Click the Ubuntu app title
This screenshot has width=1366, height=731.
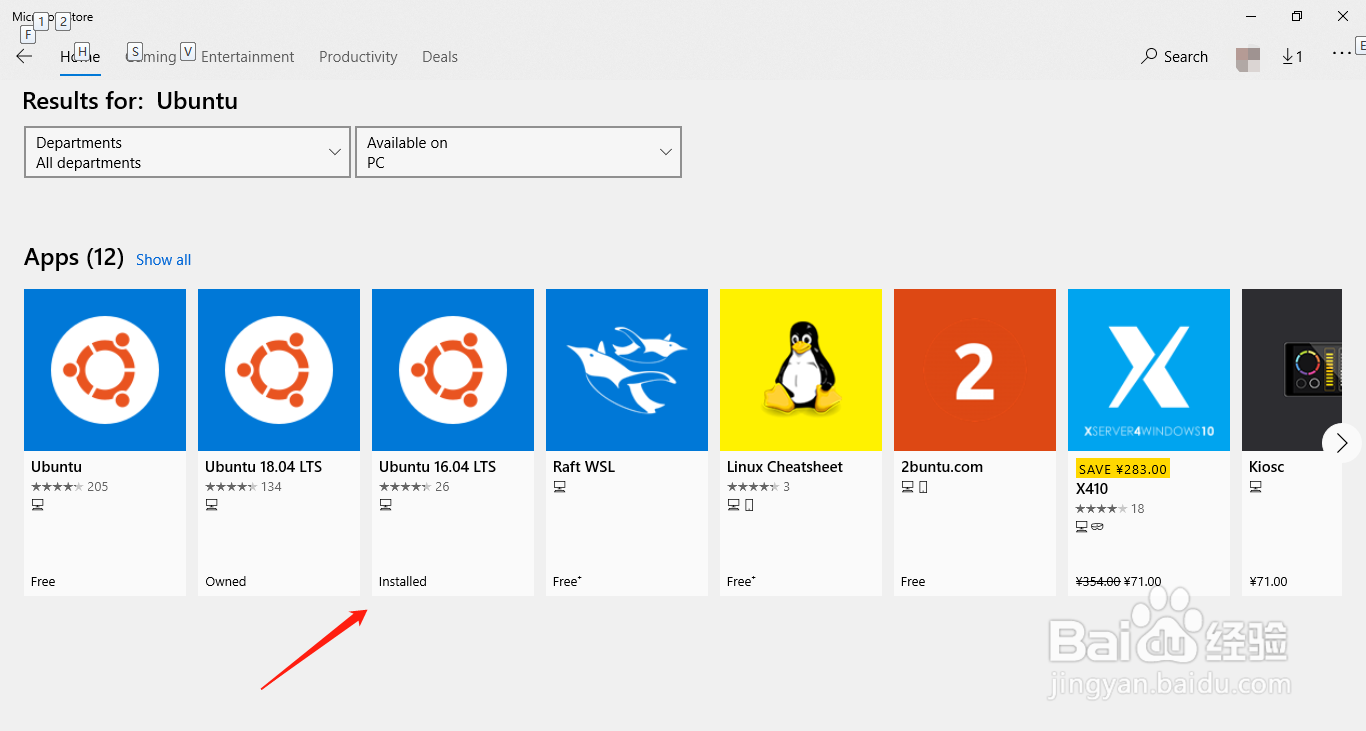click(56, 467)
